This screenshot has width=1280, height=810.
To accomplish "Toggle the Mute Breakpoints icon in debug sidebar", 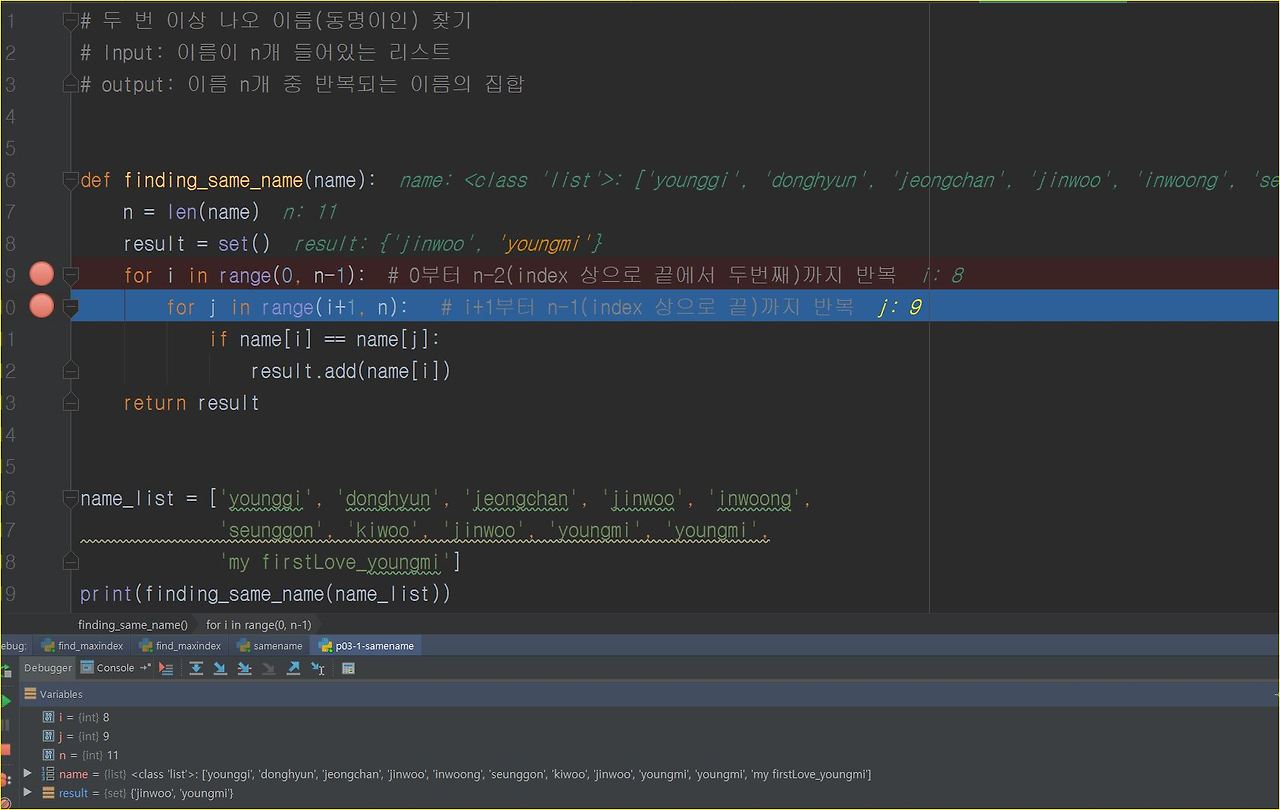I will pos(6,803).
